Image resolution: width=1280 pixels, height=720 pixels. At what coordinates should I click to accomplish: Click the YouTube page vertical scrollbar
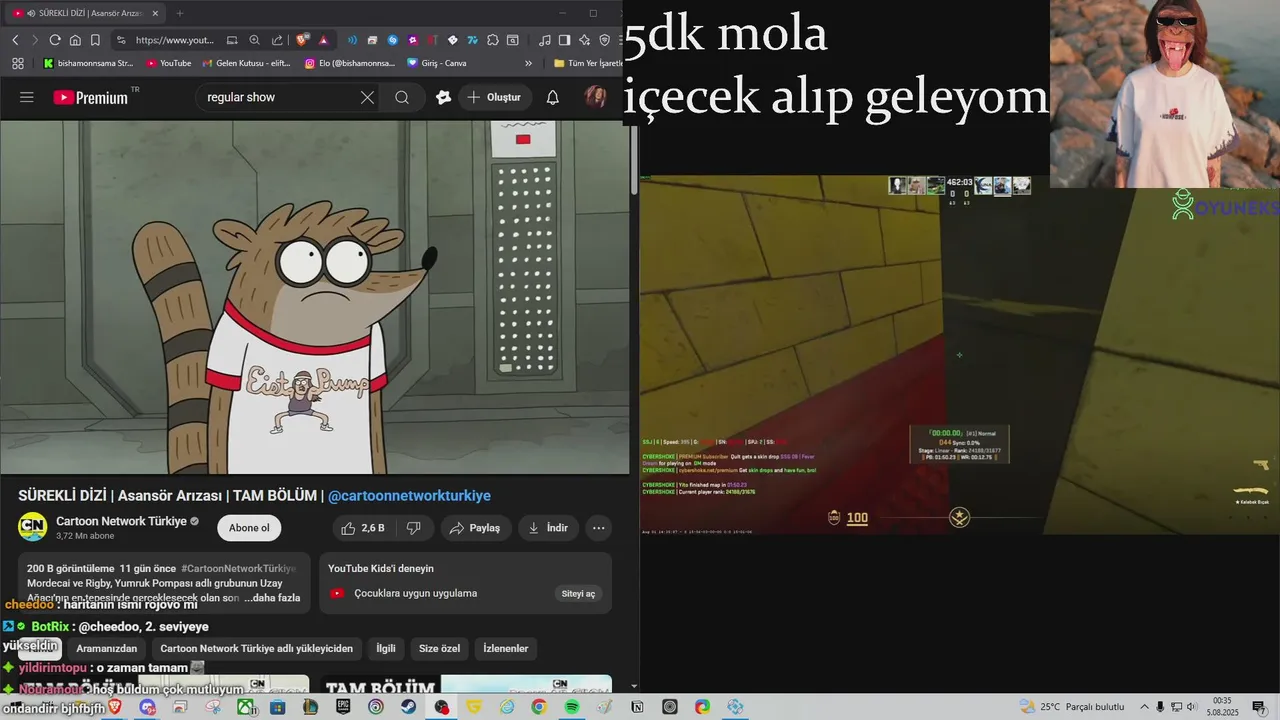click(x=634, y=160)
